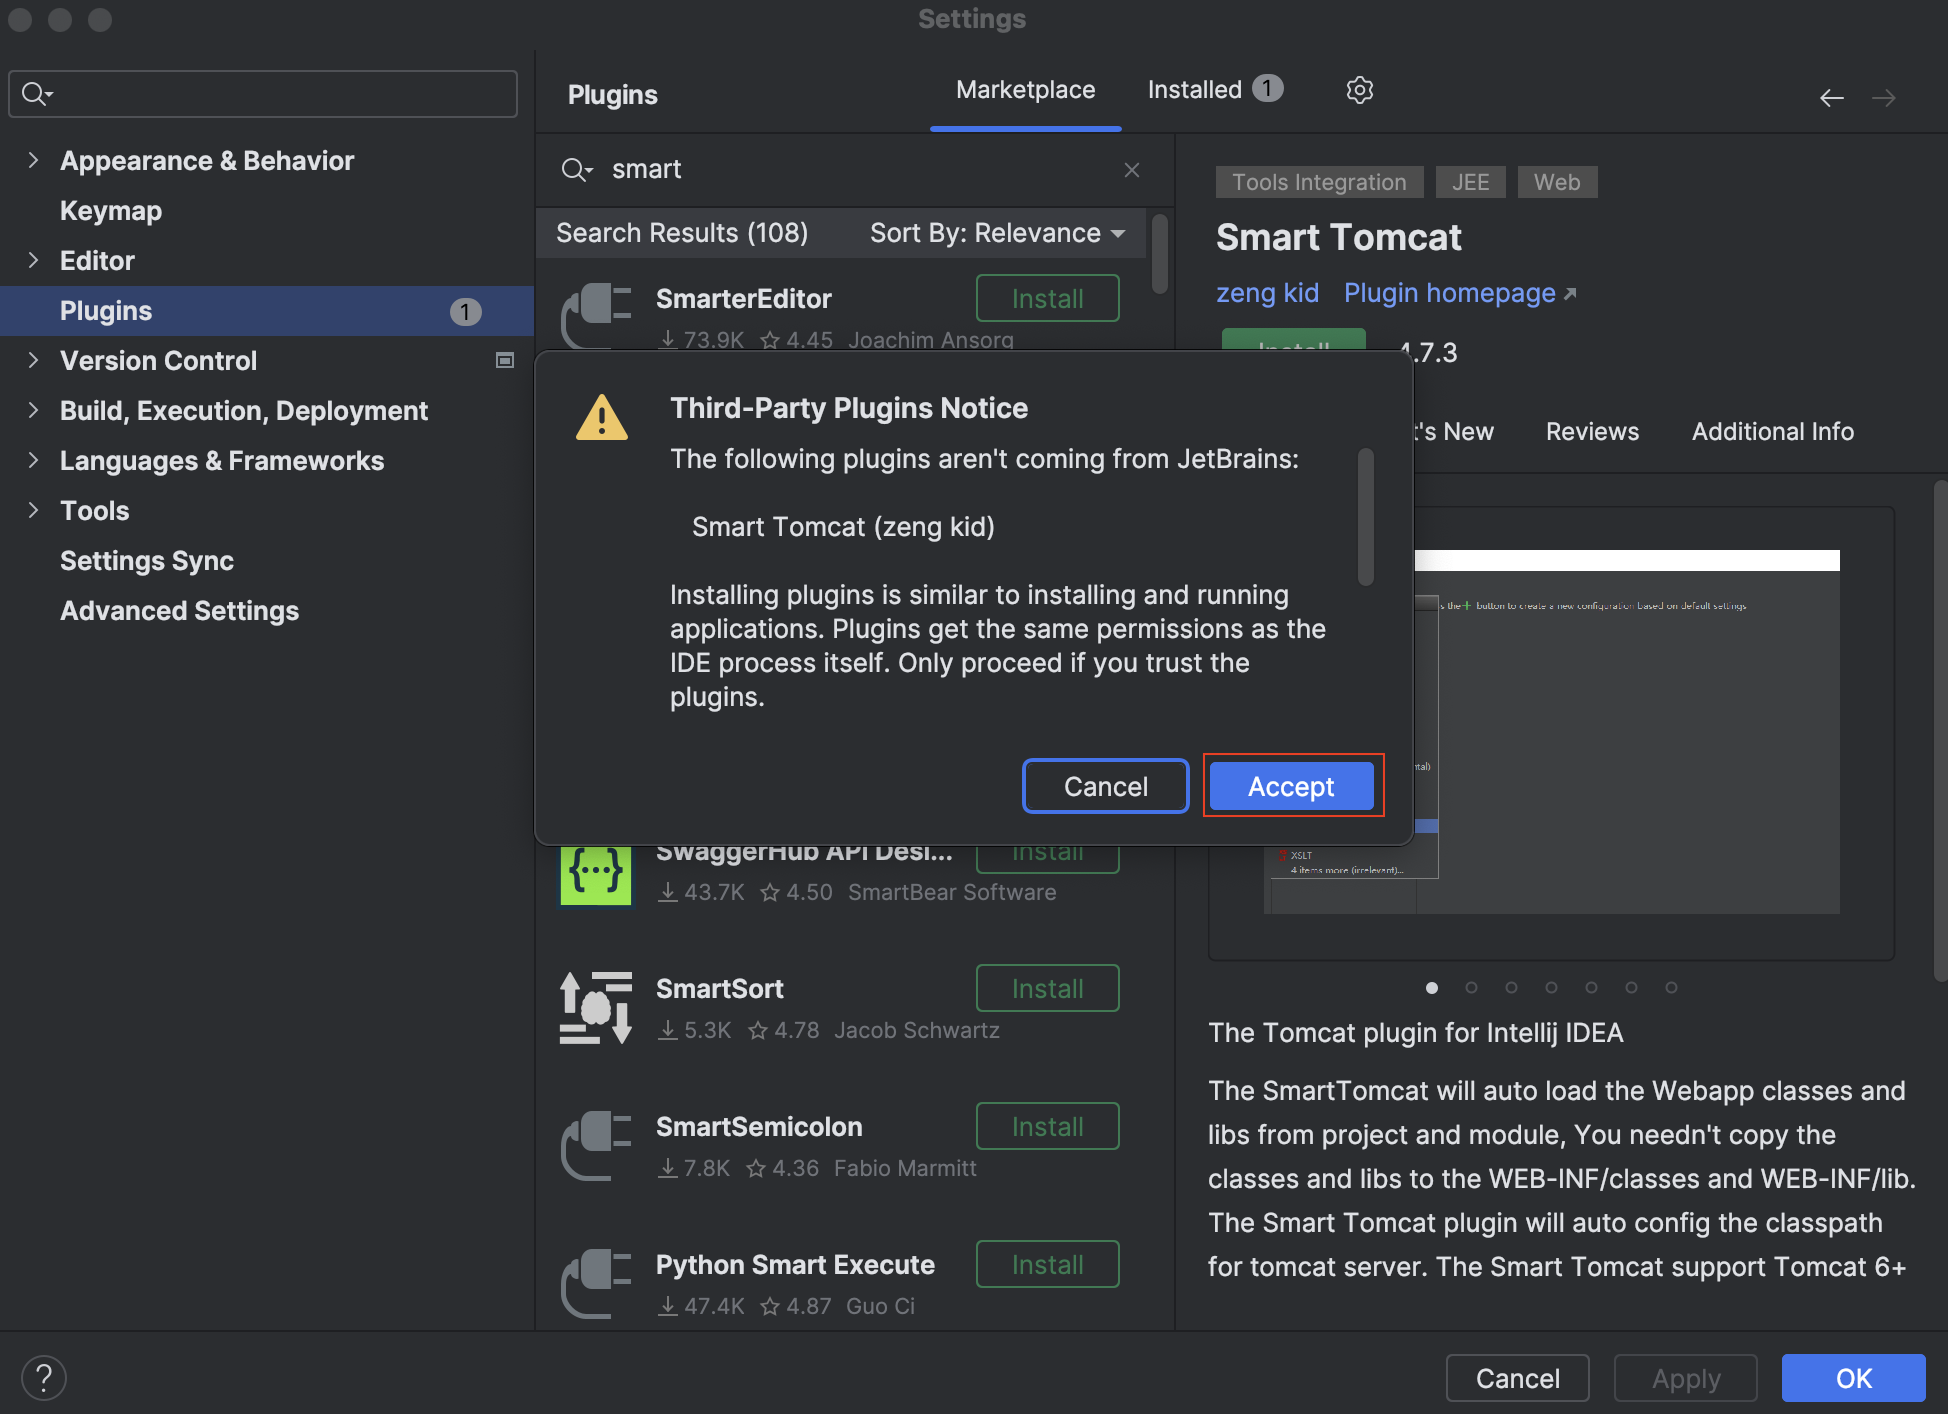Install the SmartSemicolon plugin
1948x1414 pixels.
click(1047, 1127)
